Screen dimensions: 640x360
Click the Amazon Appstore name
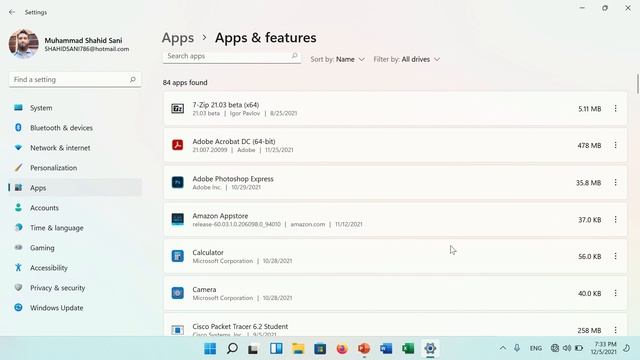[x=220, y=216]
